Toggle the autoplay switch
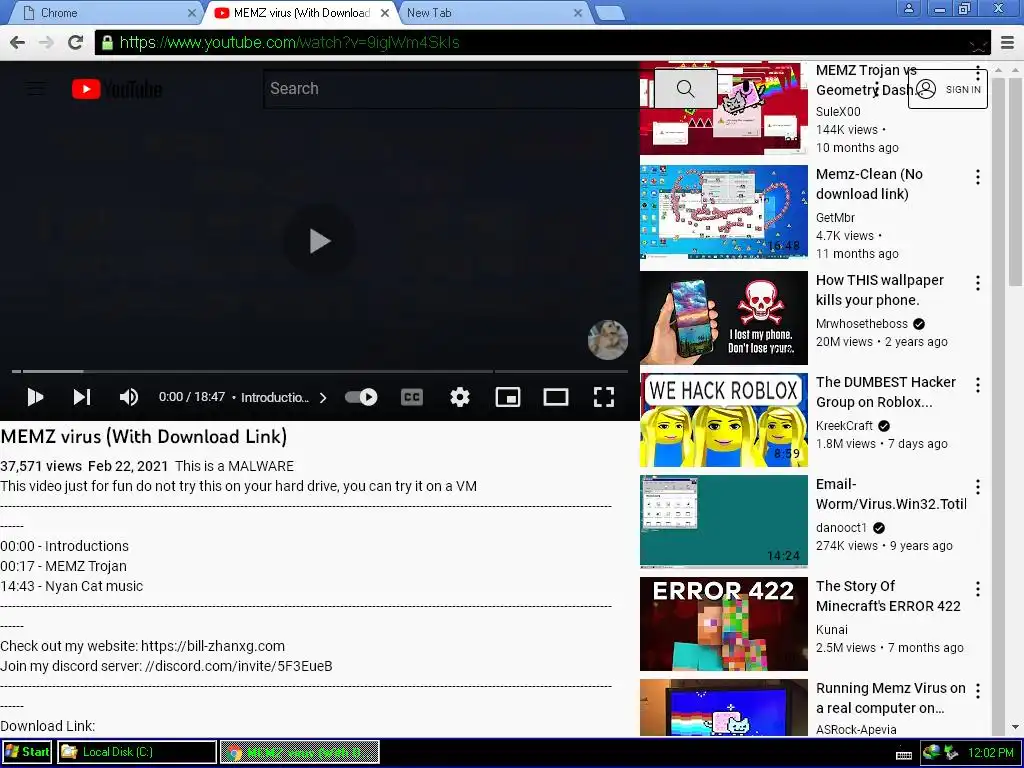1024x768 pixels. point(361,397)
